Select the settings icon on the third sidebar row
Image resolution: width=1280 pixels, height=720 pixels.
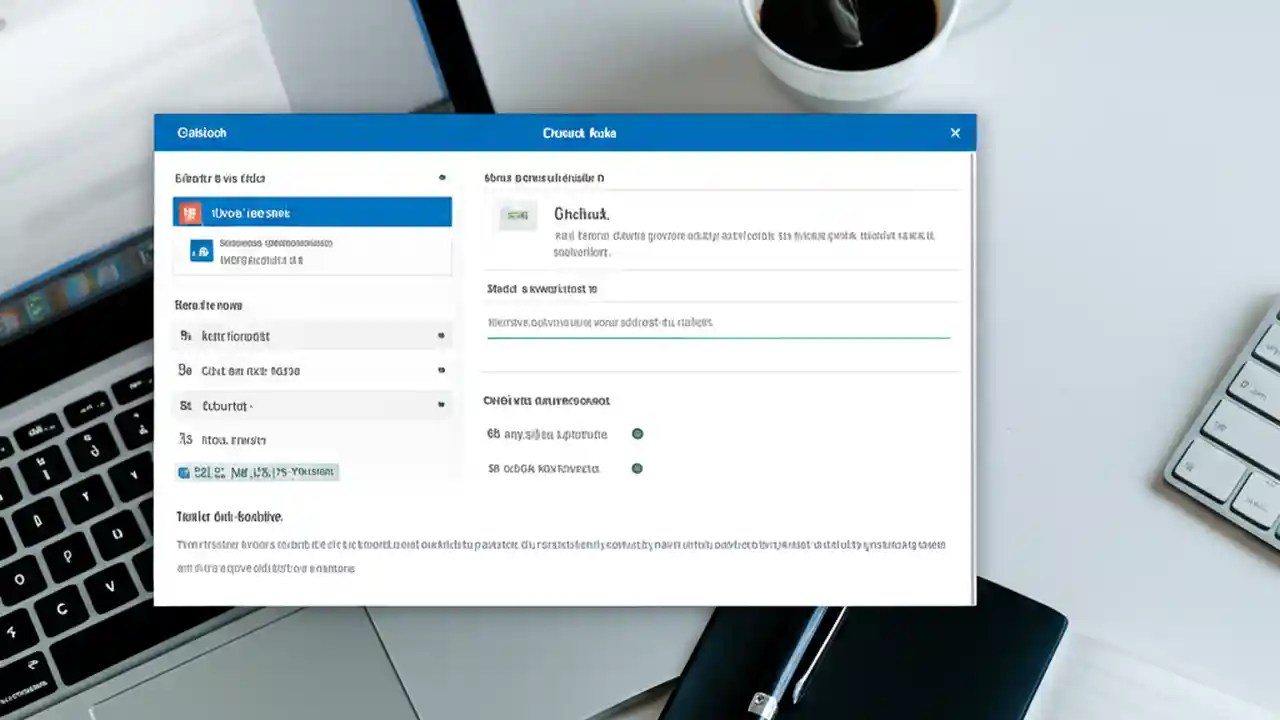coord(185,405)
